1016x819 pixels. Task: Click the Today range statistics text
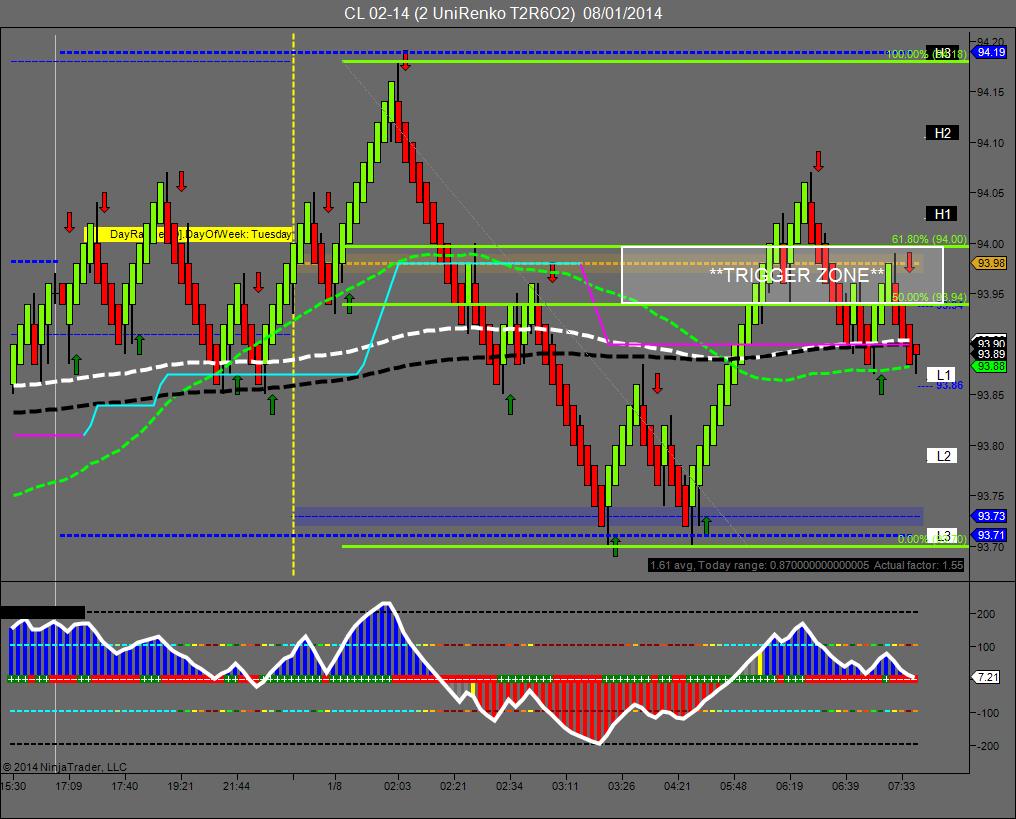pos(806,565)
